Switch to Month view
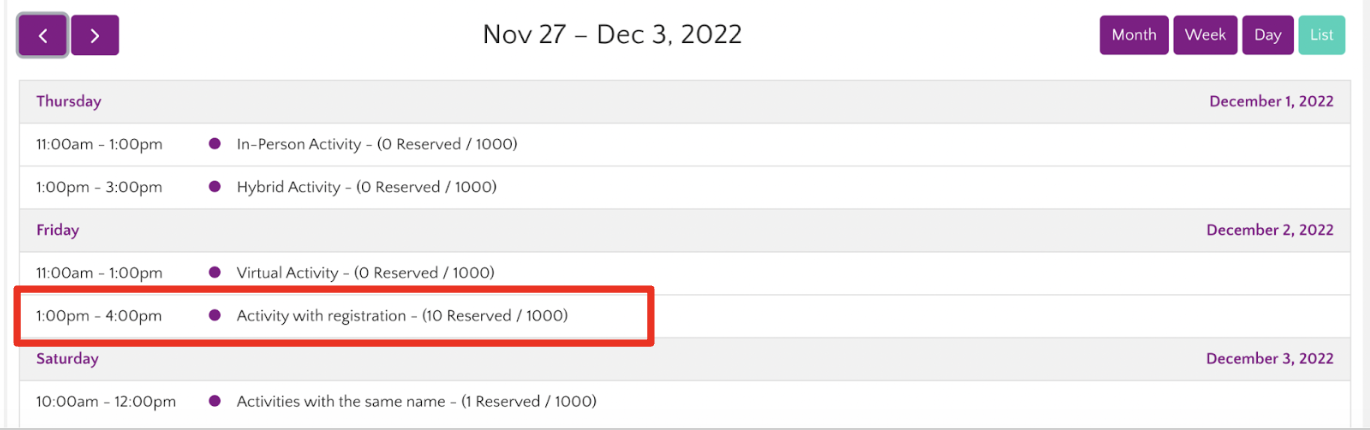Viewport: 1370px width, 430px height. point(1133,35)
